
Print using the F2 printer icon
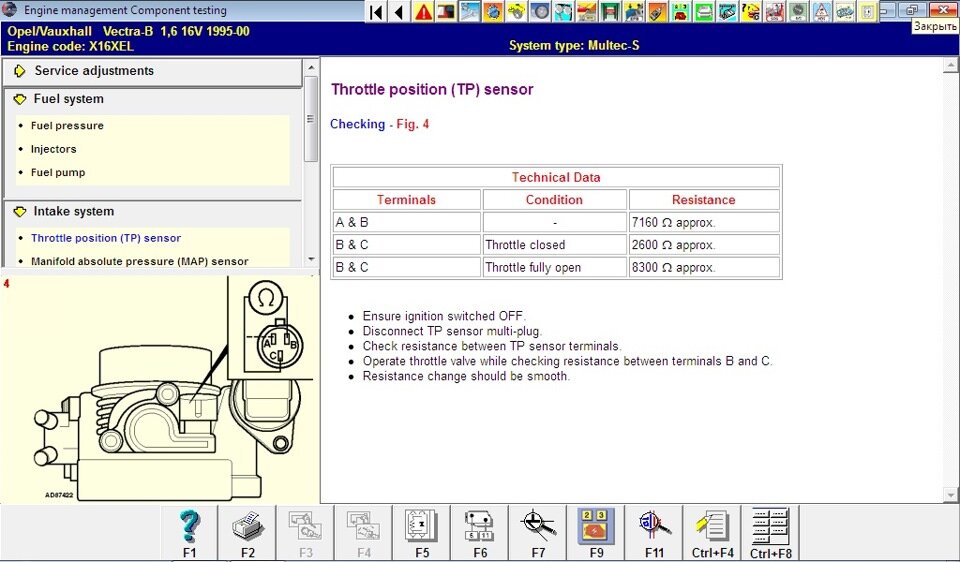247,533
